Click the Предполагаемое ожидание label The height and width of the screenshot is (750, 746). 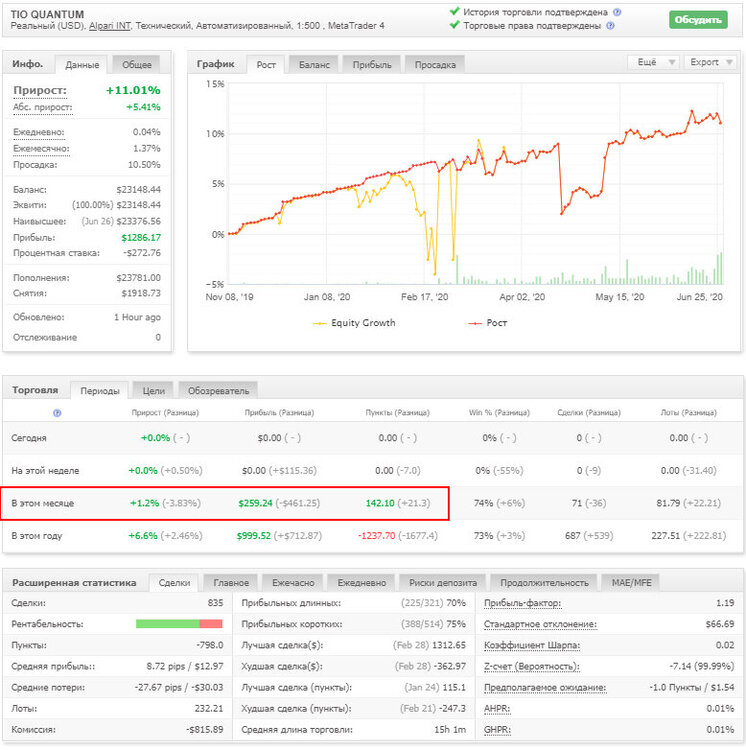tap(545, 687)
